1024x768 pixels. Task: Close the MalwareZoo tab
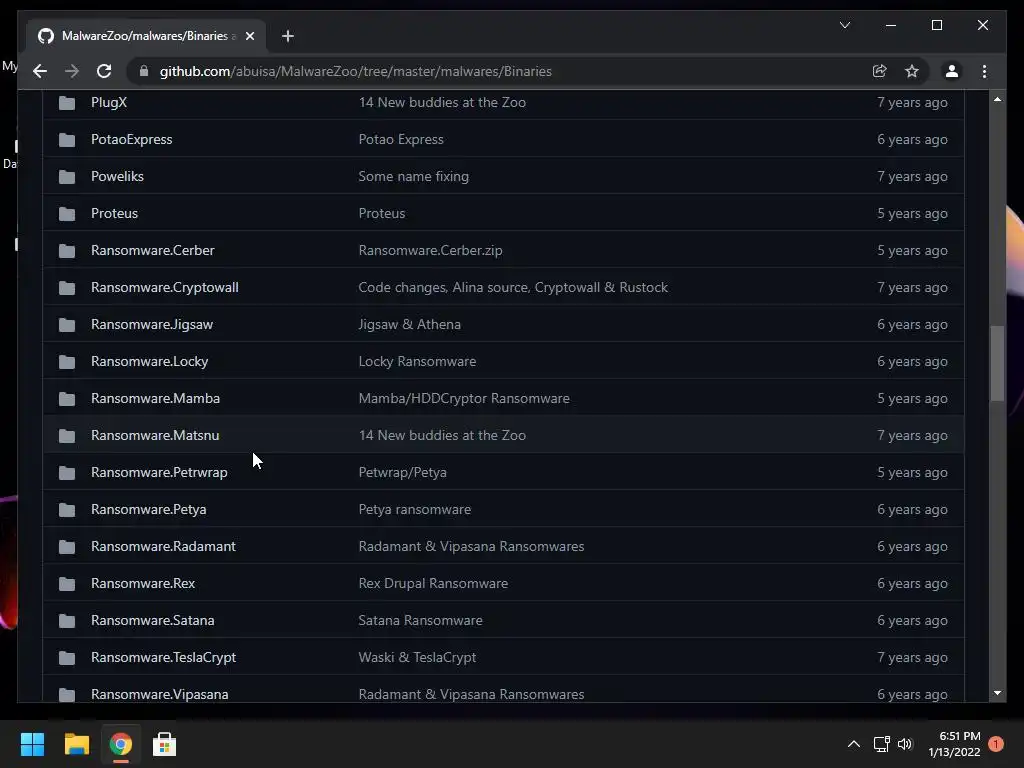[249, 36]
